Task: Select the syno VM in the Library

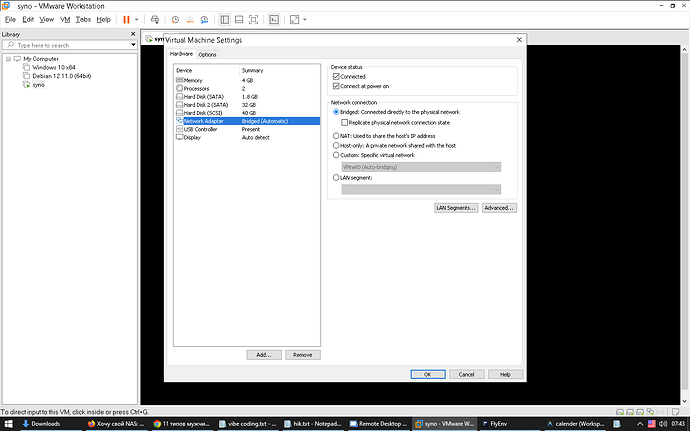Action: click(x=38, y=85)
